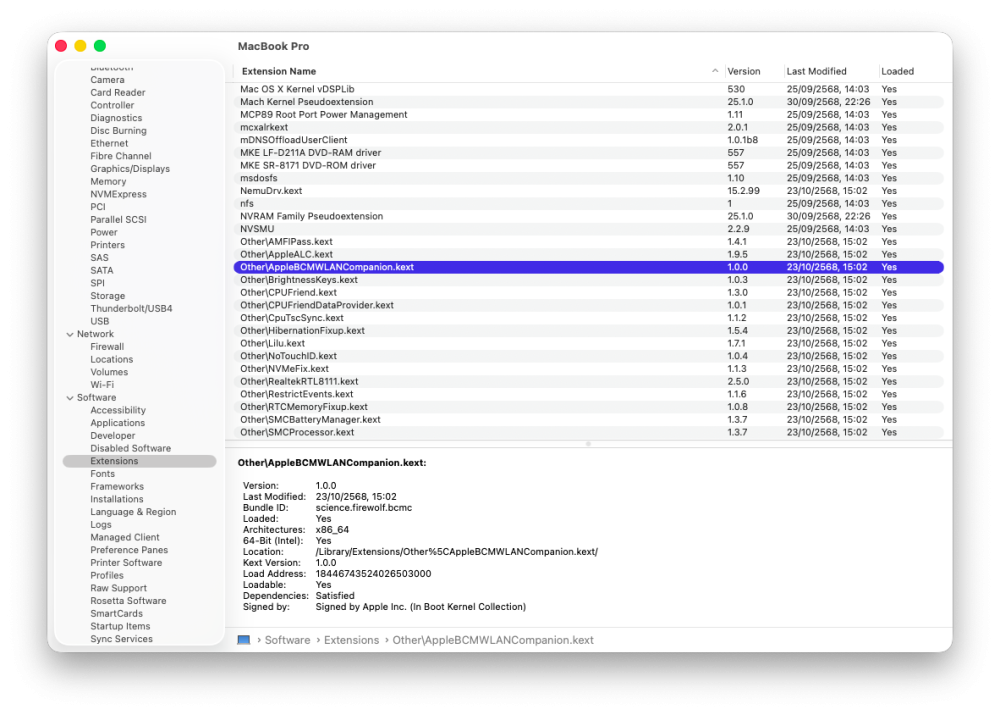Toggle the sort order arrow indicator
The width and height of the screenshot is (1000, 715).
[714, 71]
